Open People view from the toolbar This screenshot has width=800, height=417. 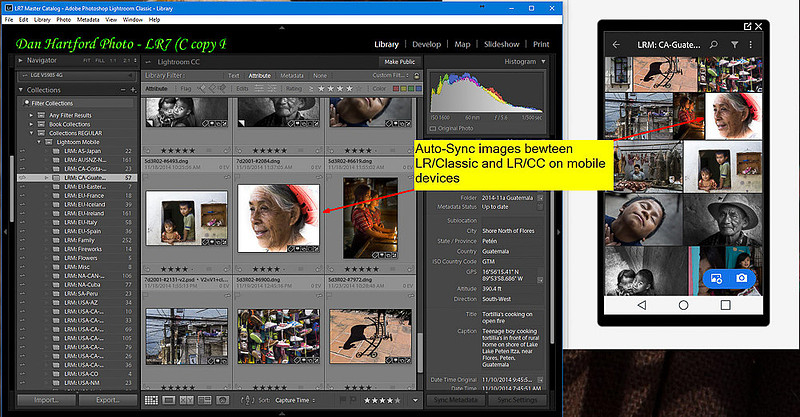[222, 400]
